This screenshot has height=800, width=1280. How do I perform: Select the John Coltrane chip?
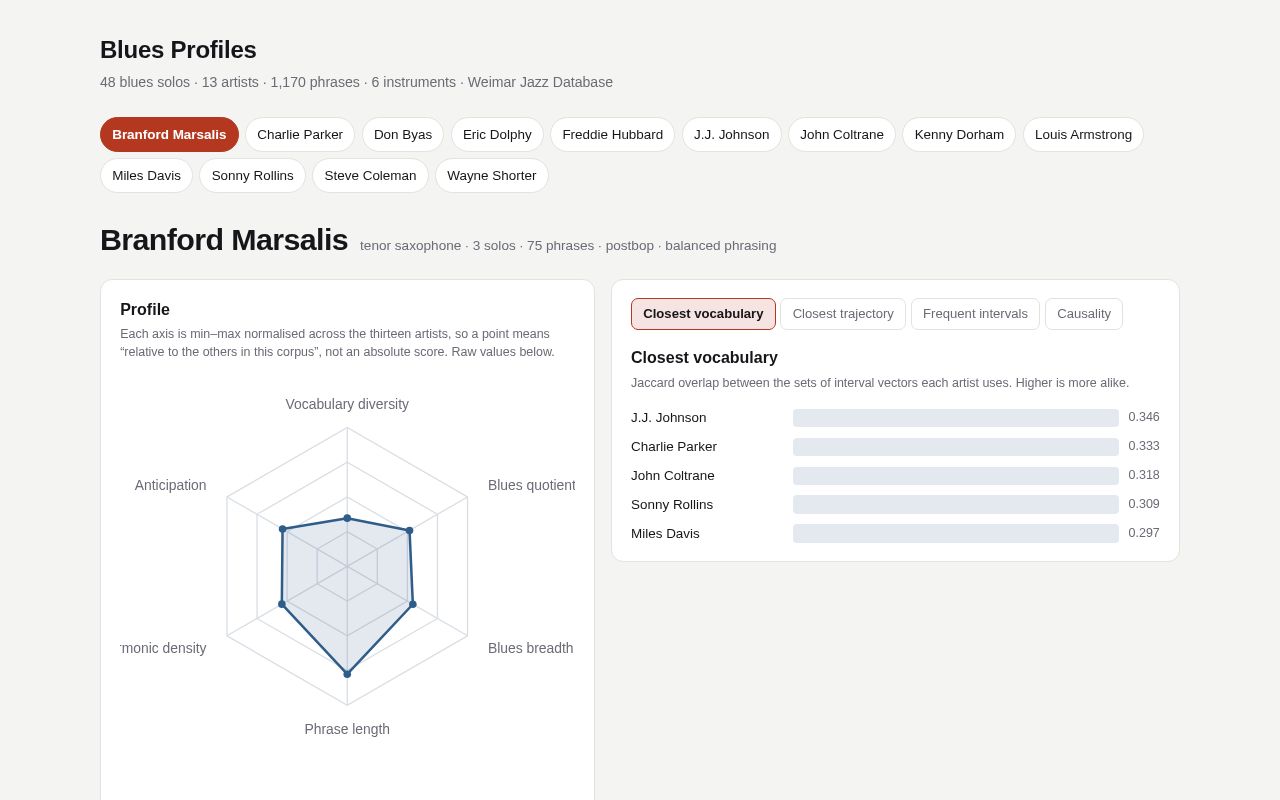(842, 135)
